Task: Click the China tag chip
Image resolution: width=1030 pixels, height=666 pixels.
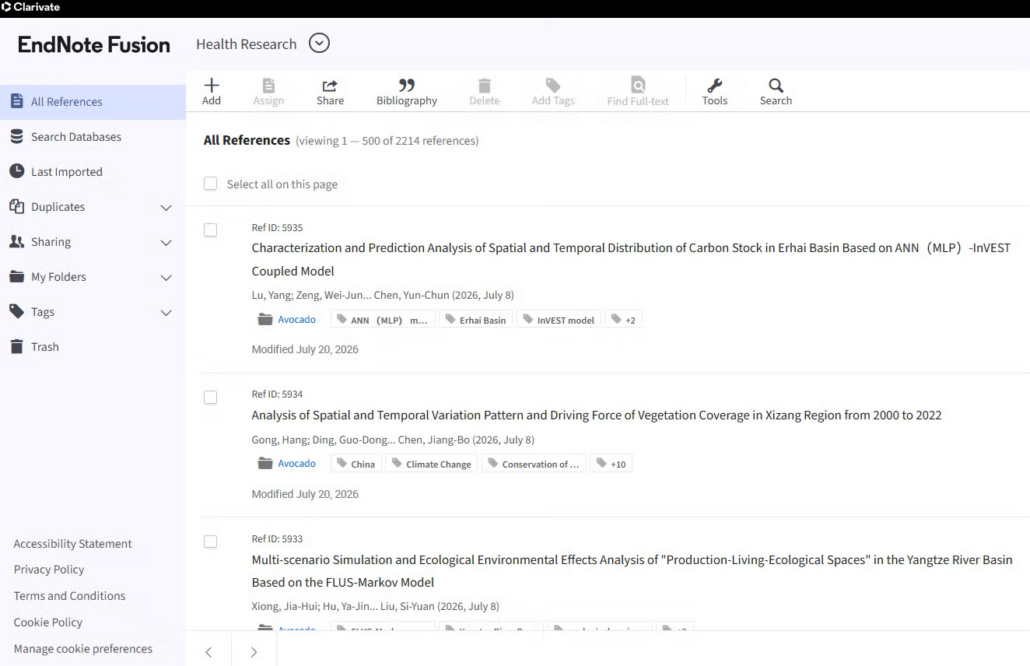Action: [356, 464]
